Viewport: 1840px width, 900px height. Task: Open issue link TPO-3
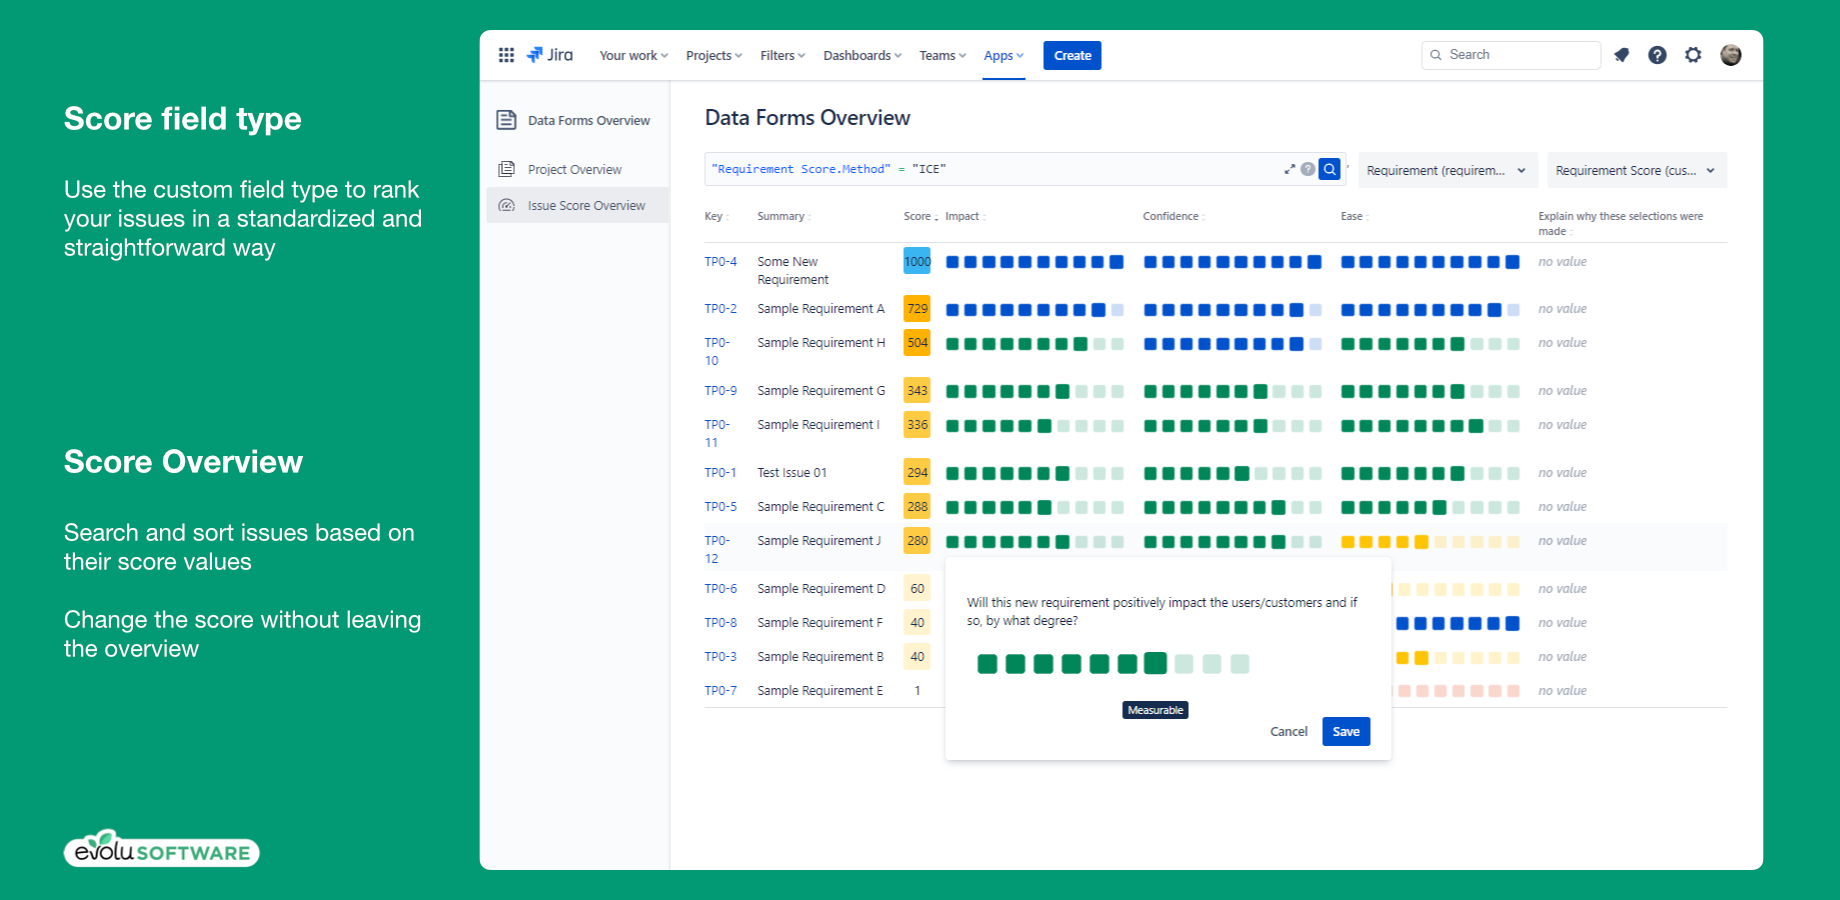(720, 656)
